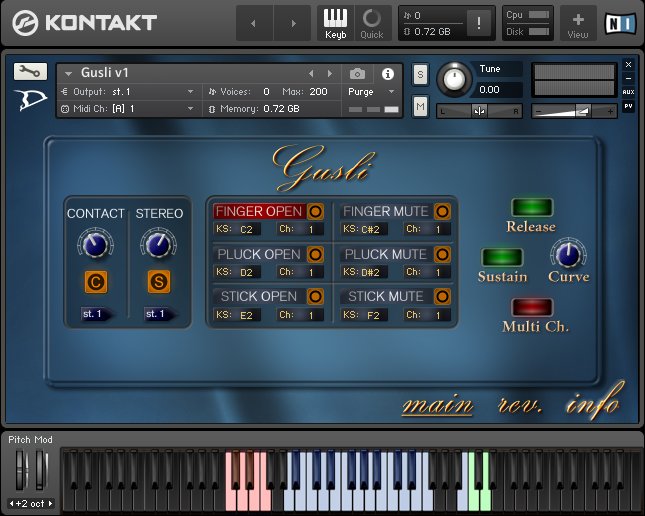The image size is (645, 516).
Task: Select the STICK MUTE articulation
Action: click(386, 296)
